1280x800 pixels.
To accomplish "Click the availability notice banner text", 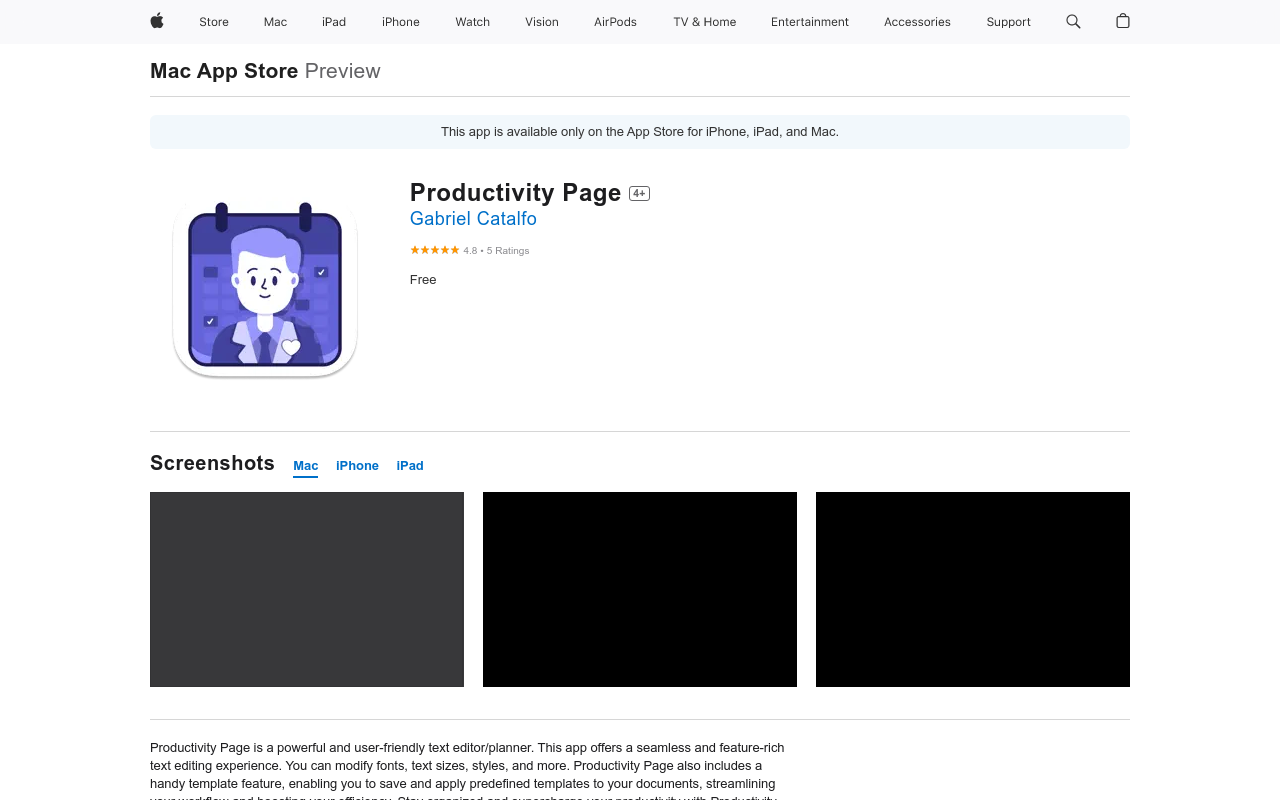I will 640,132.
